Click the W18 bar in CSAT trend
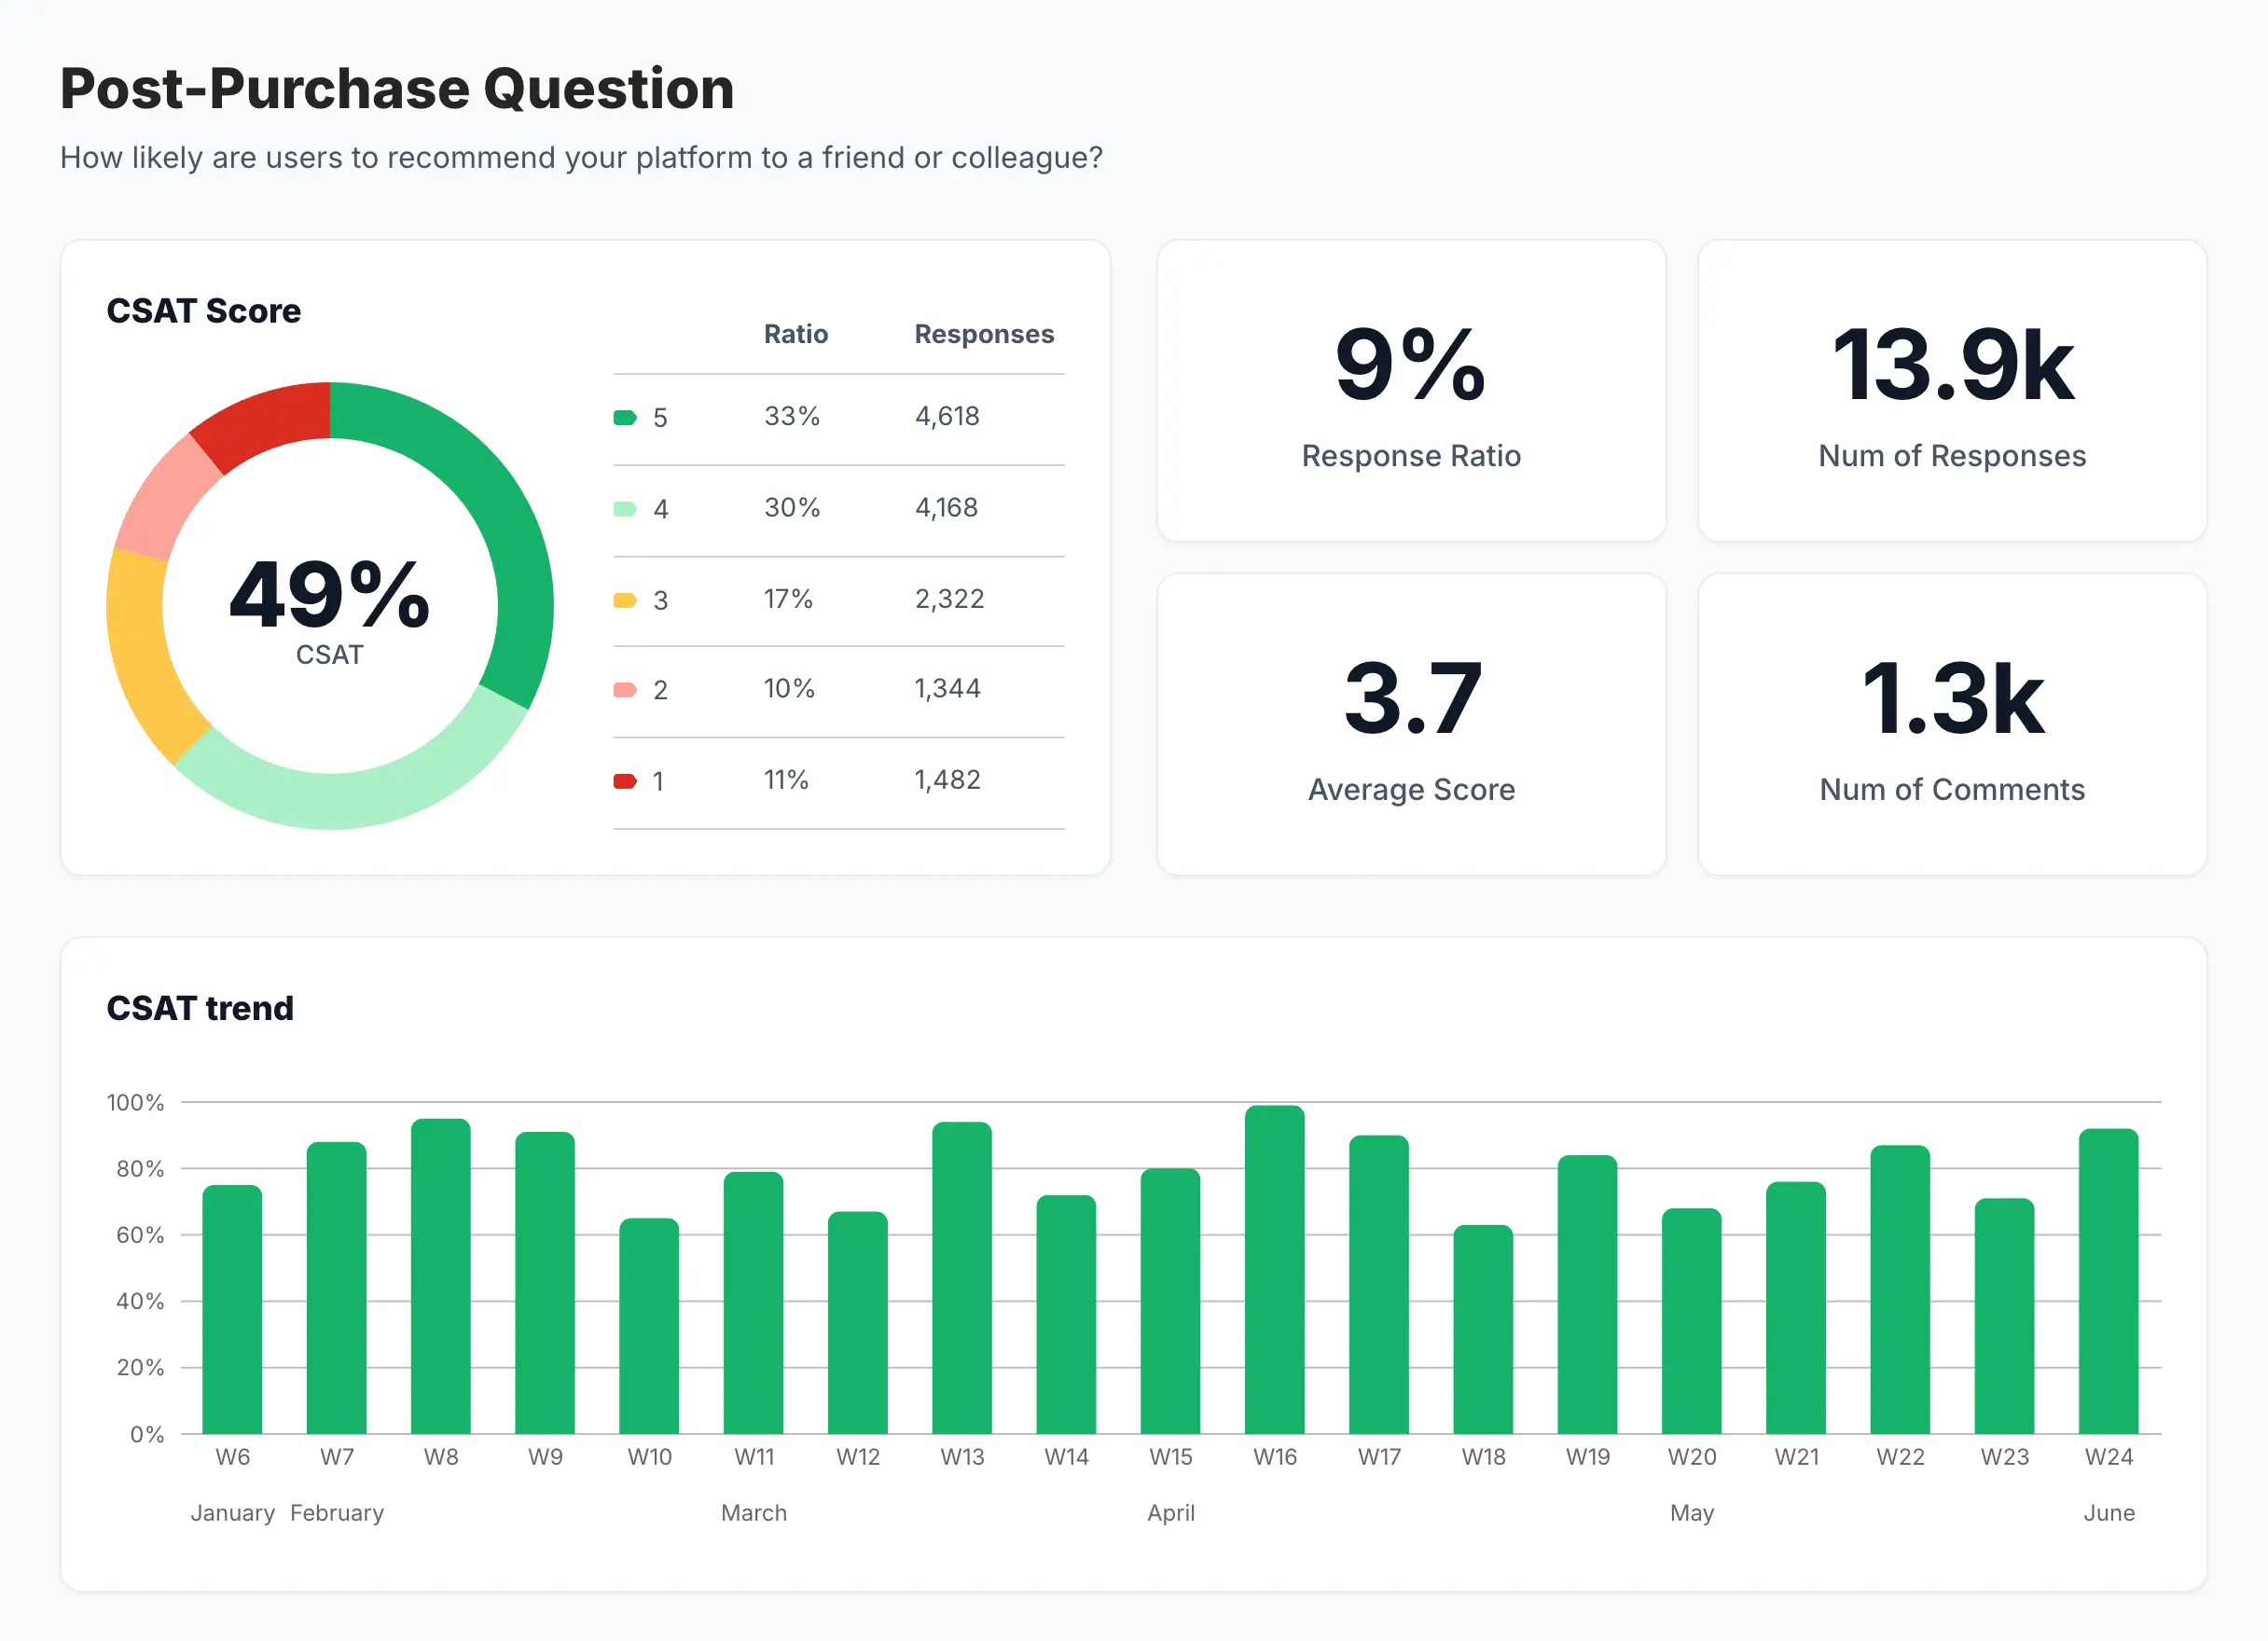The image size is (2268, 1641). [1483, 1329]
